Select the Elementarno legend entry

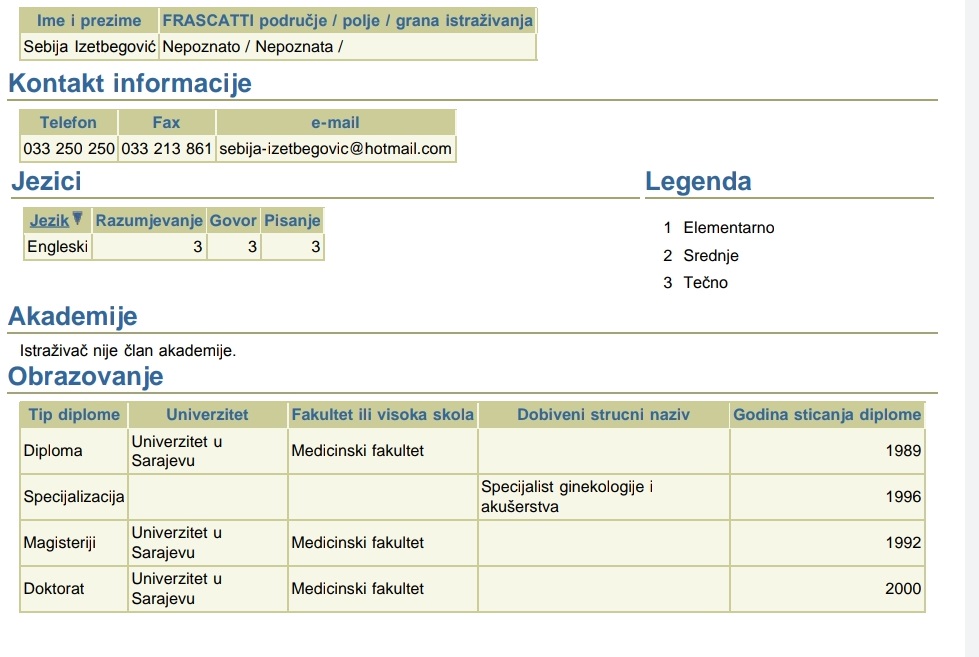pos(728,228)
